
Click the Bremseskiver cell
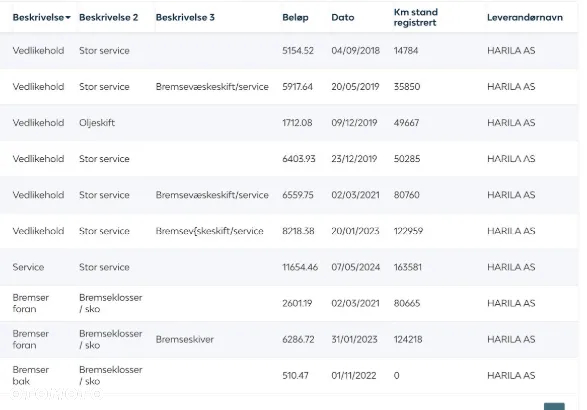(x=185, y=339)
